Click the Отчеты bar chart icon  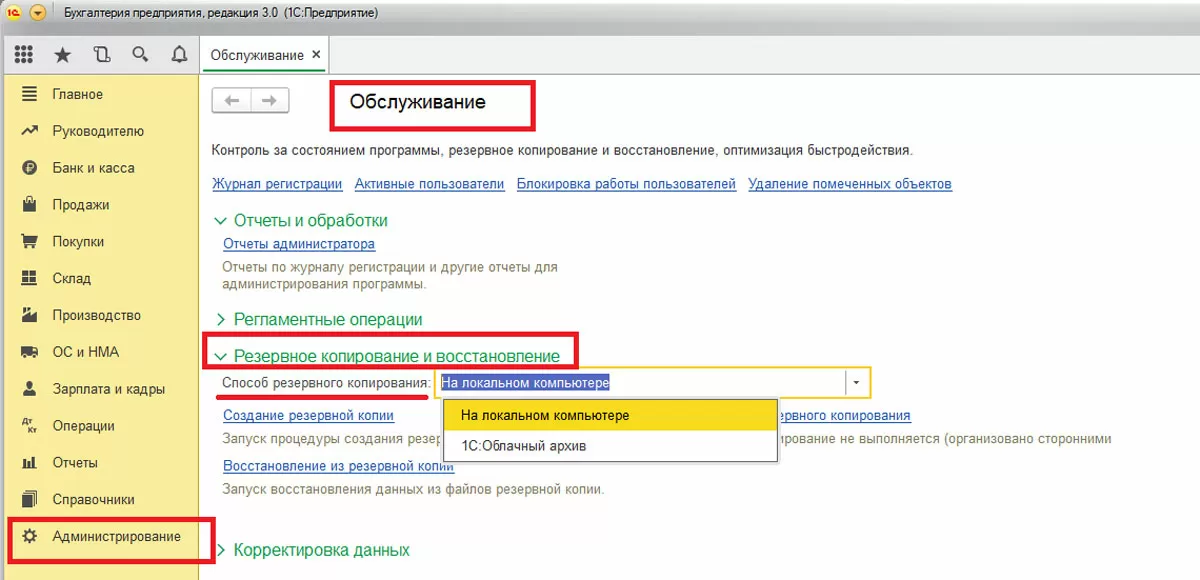click(x=30, y=463)
